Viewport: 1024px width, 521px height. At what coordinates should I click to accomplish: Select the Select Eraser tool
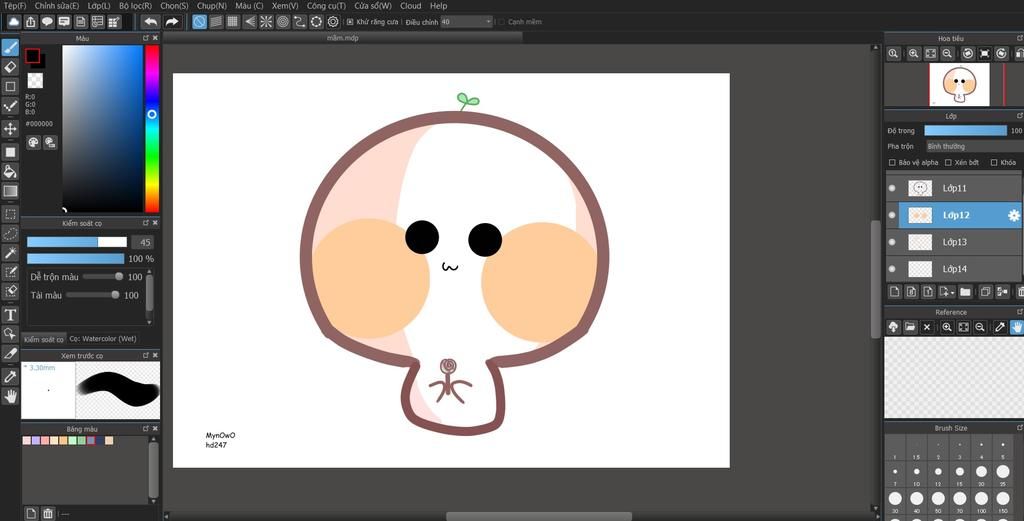pyautogui.click(x=10, y=291)
